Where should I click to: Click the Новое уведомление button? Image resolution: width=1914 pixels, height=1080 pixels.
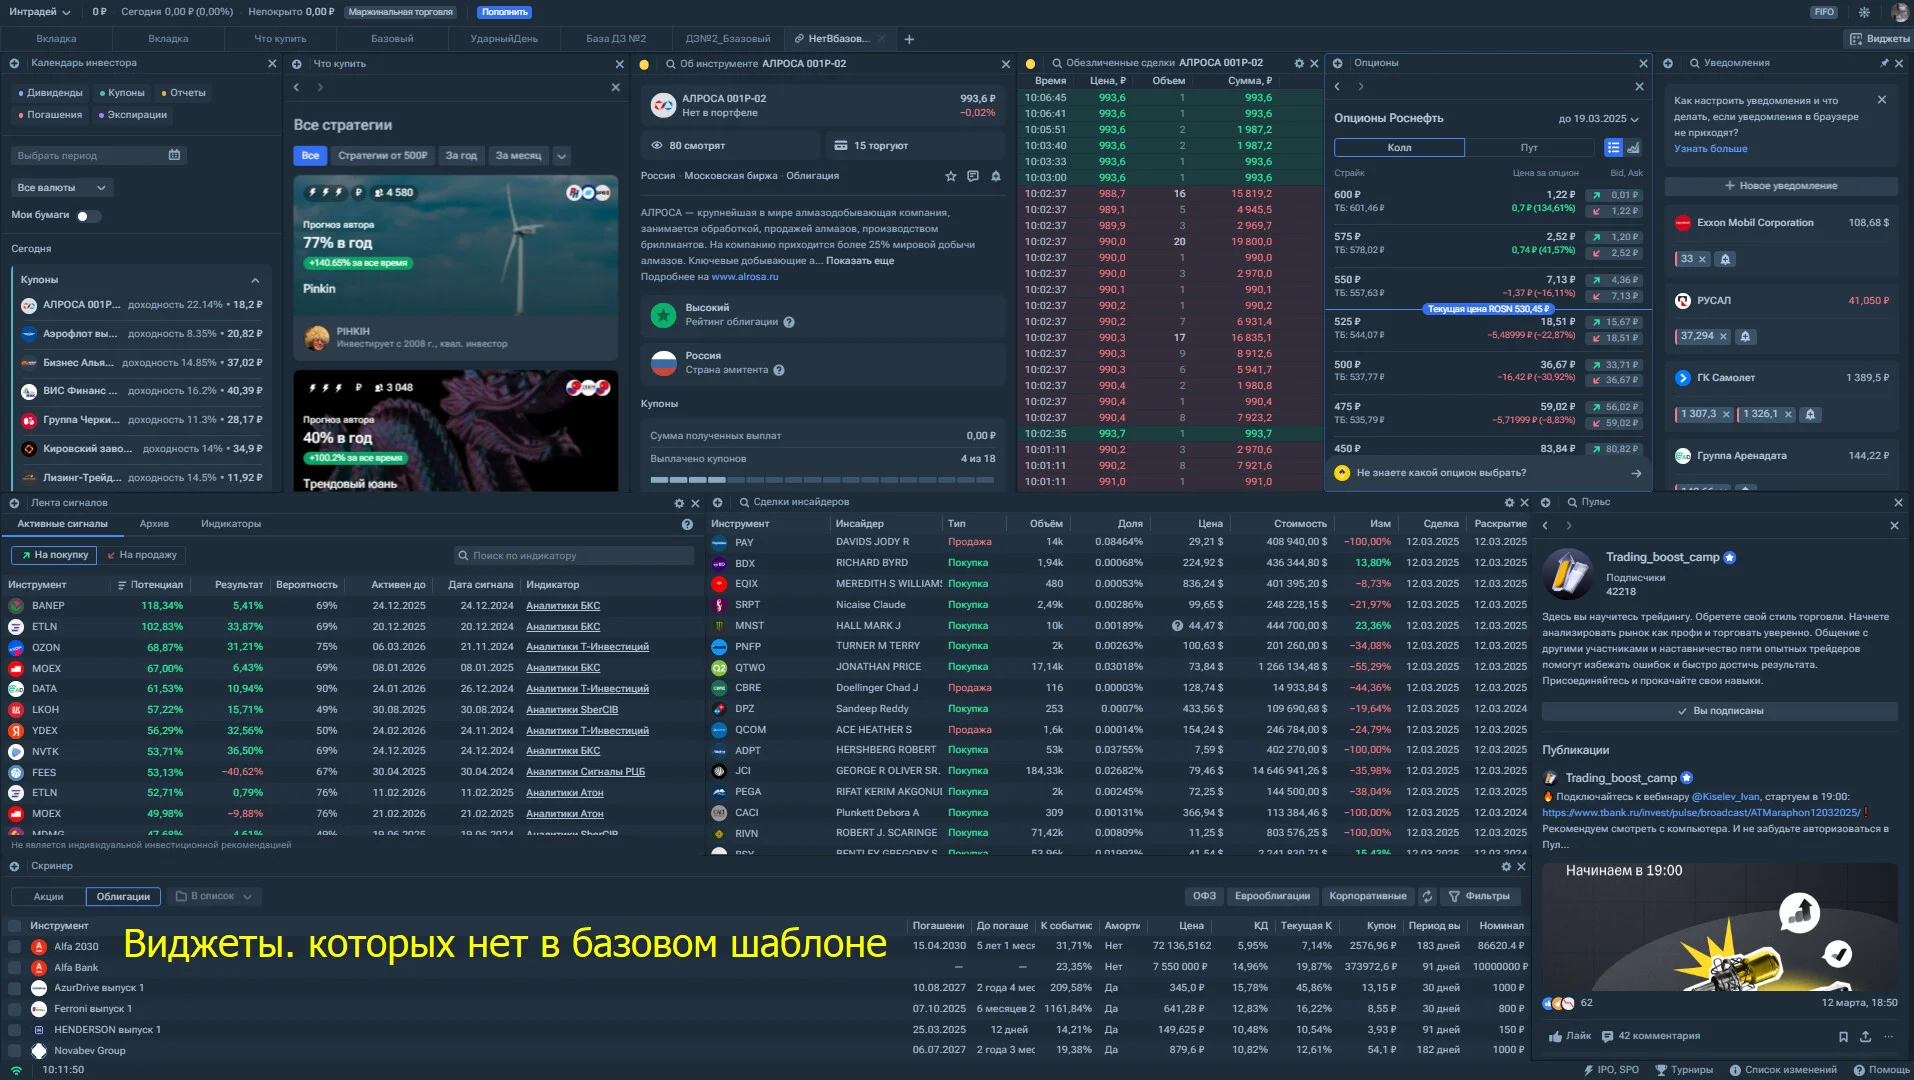(1781, 186)
